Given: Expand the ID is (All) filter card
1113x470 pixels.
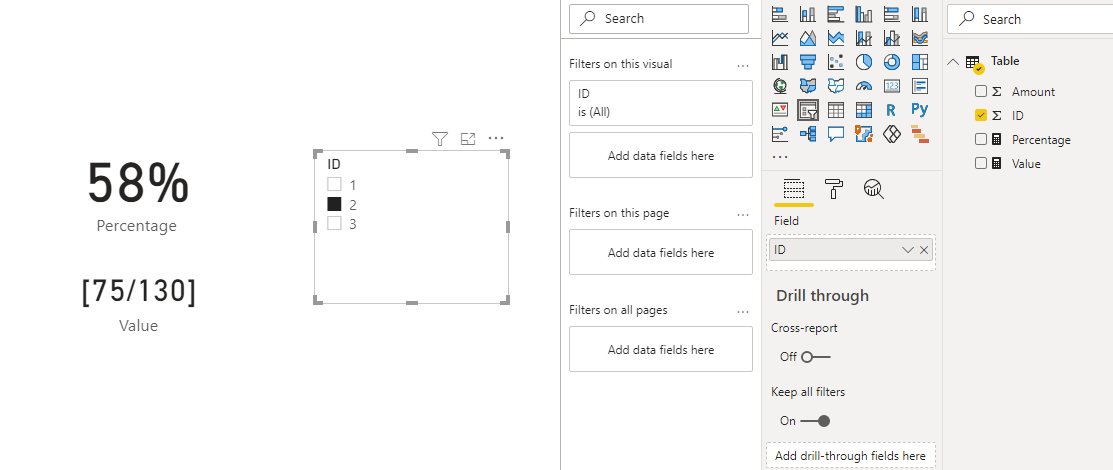Looking at the screenshot, I should click(661, 103).
